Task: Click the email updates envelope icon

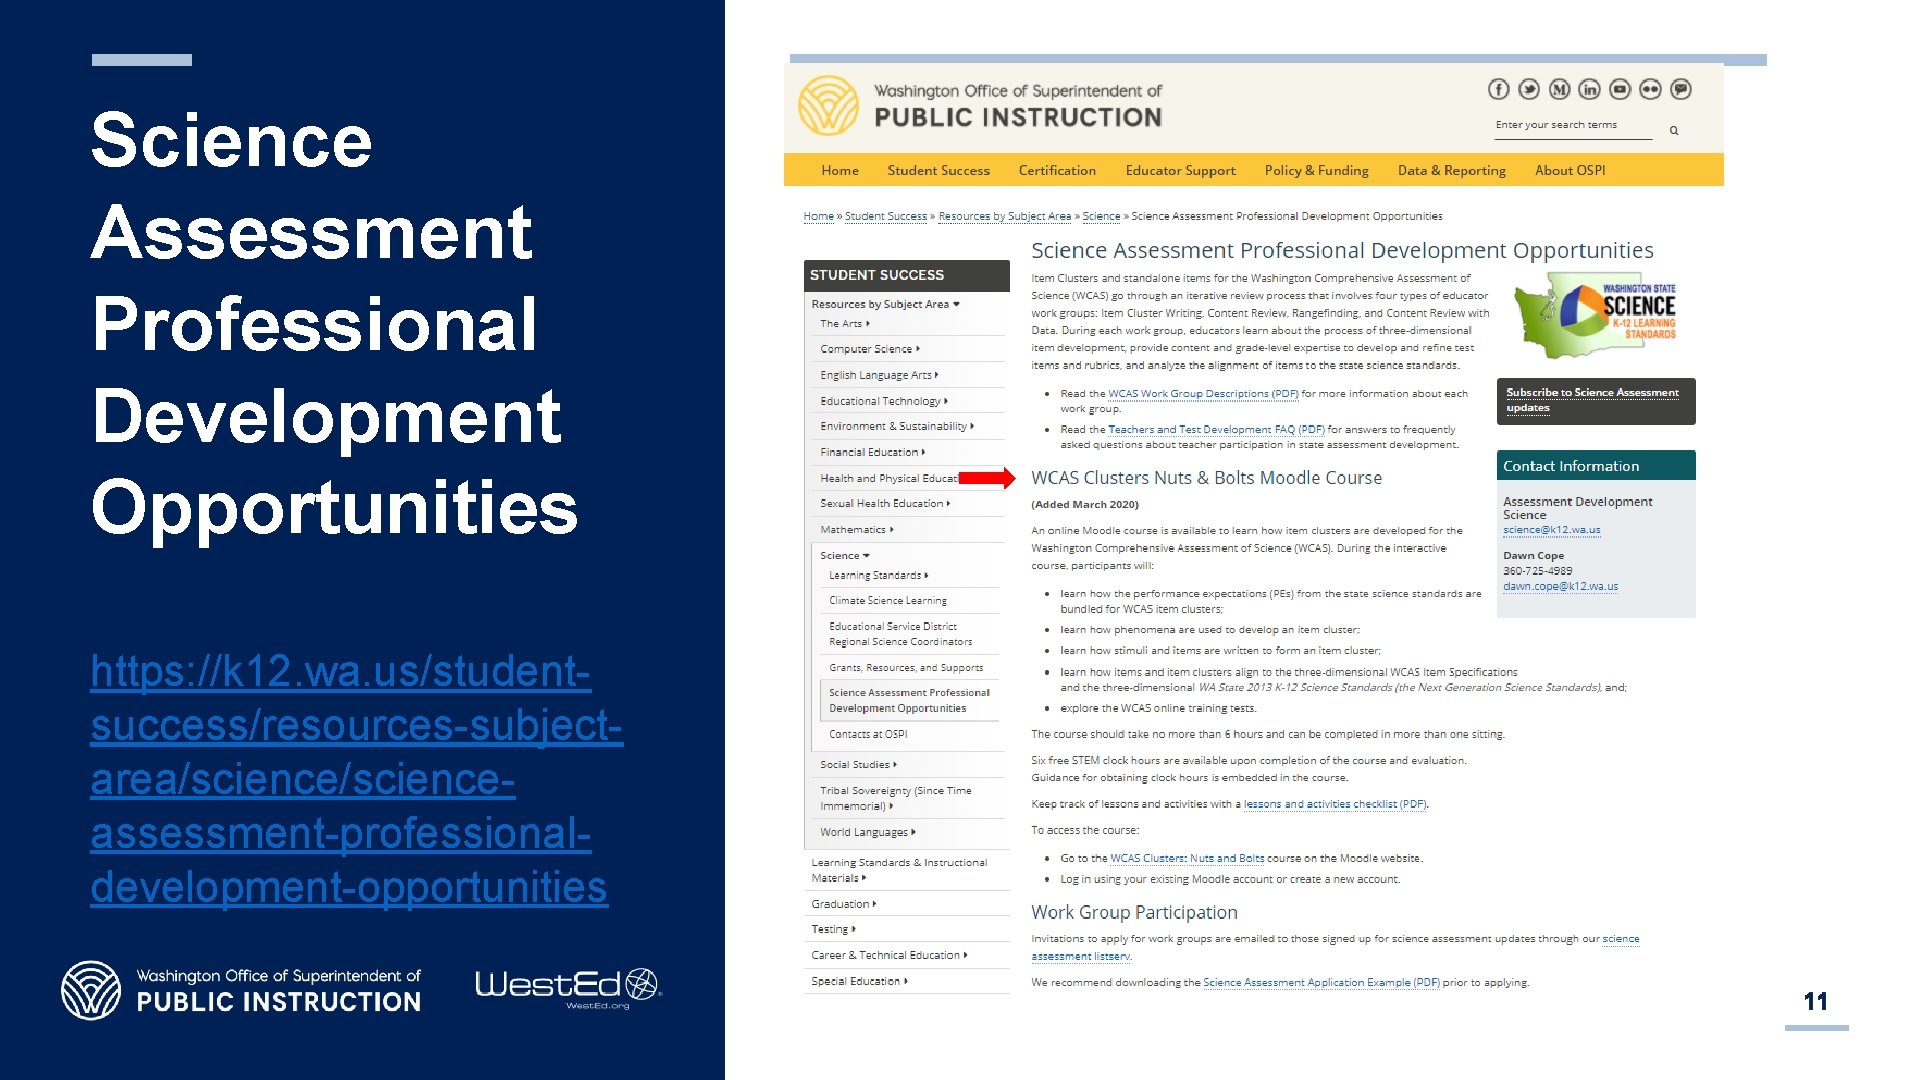Action: 1681,89
